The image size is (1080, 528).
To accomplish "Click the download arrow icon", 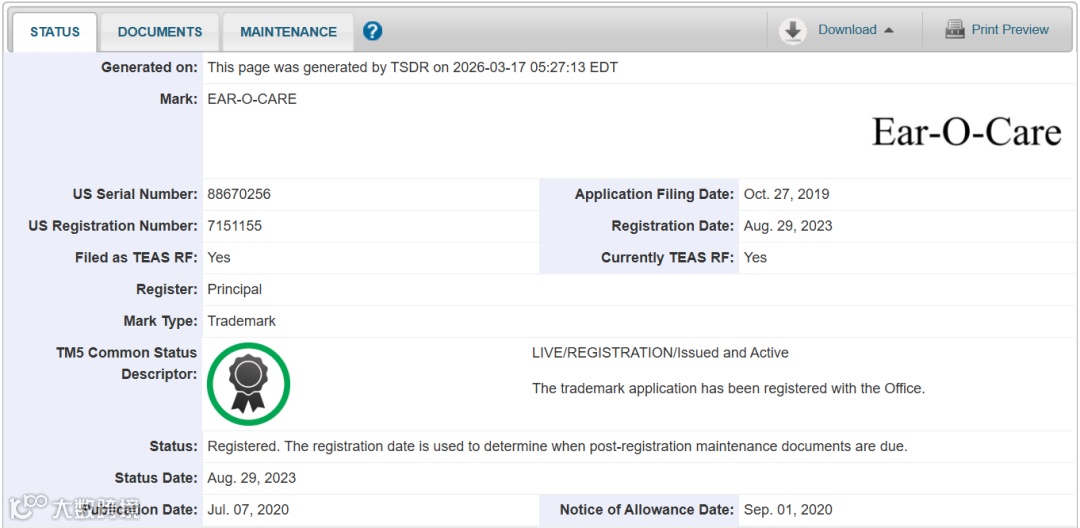I will pos(793,31).
